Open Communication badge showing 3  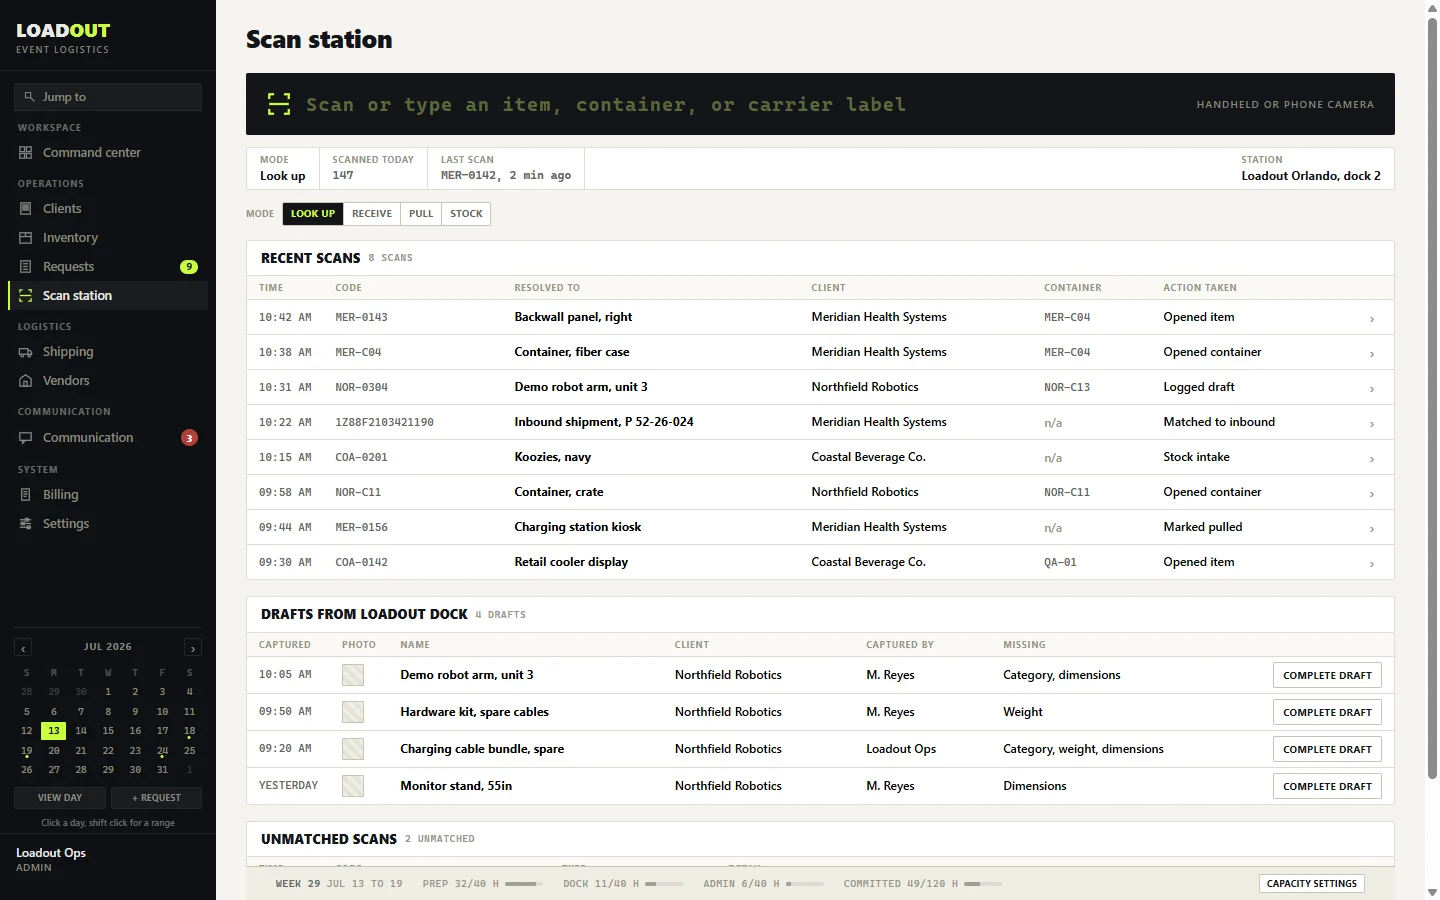pyautogui.click(x=189, y=438)
